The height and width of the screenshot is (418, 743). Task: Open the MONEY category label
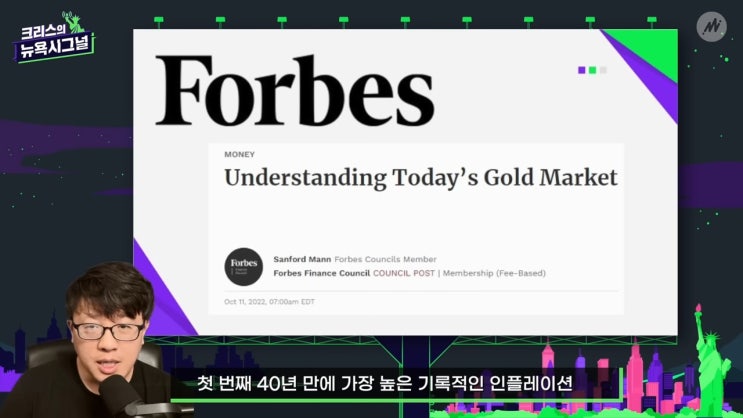(x=239, y=154)
